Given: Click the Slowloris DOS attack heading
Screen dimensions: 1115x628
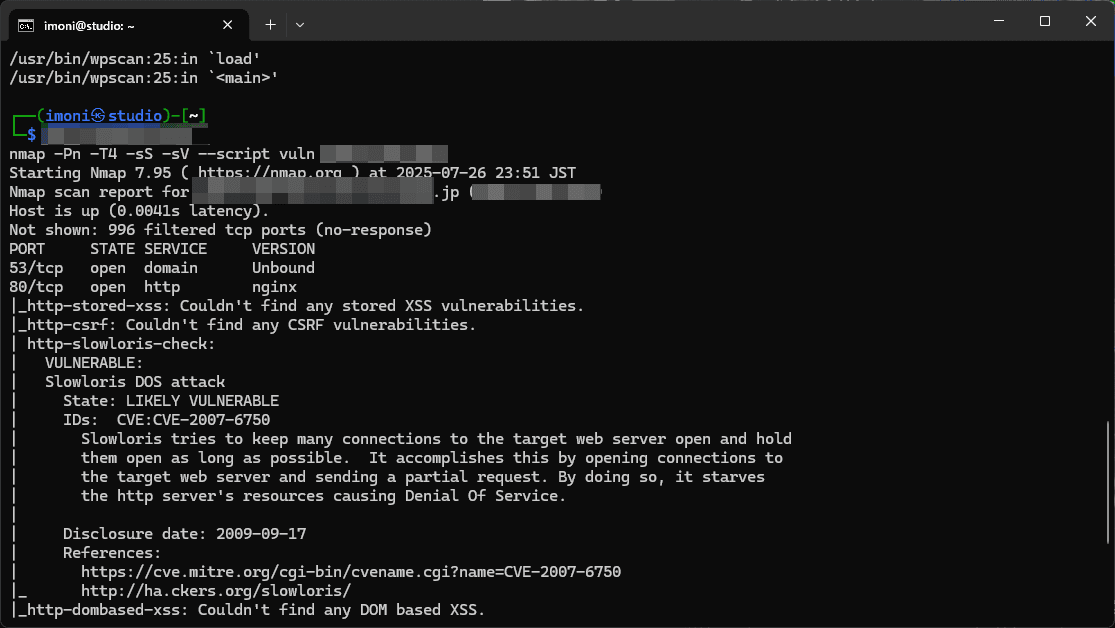Looking at the screenshot, I should click(x=135, y=382).
